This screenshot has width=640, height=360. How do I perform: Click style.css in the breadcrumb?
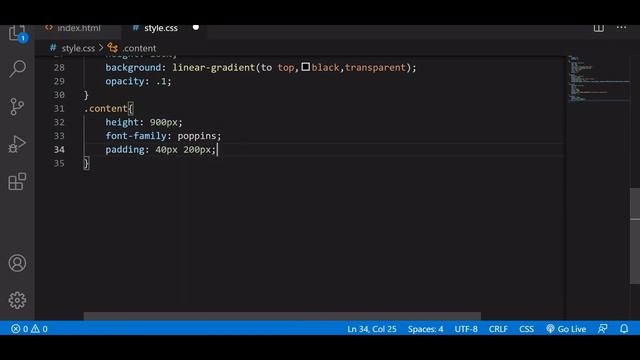[x=78, y=48]
